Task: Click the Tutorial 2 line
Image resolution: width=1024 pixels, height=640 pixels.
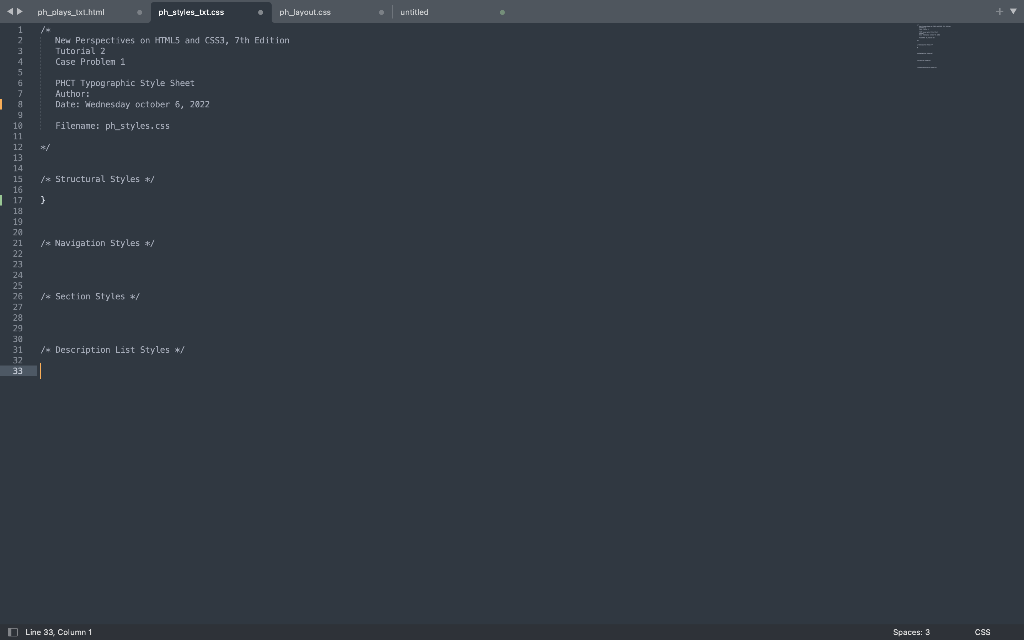Action: 80,51
